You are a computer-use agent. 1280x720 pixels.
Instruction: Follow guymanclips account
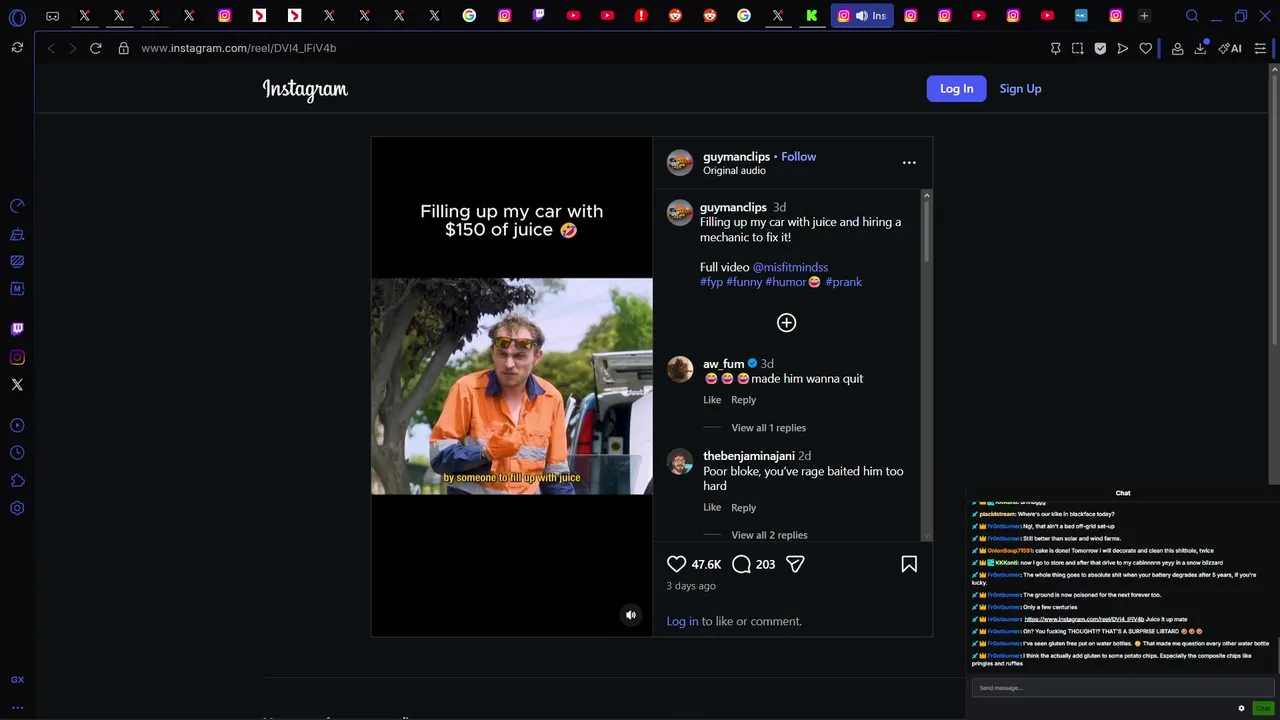tap(798, 157)
